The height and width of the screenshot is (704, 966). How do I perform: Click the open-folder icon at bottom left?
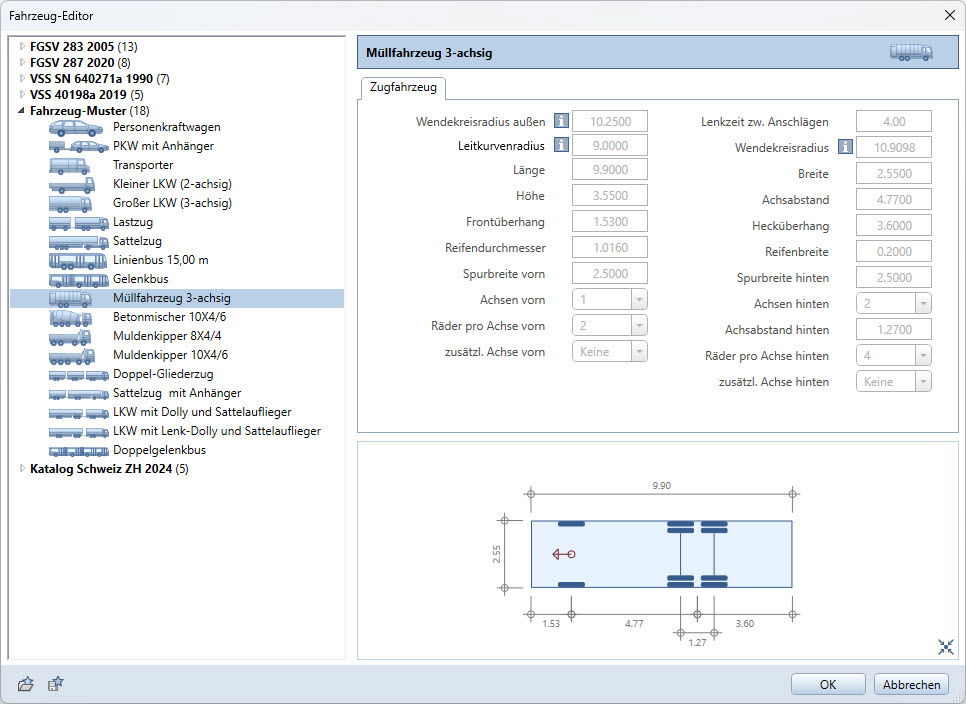(x=25, y=684)
